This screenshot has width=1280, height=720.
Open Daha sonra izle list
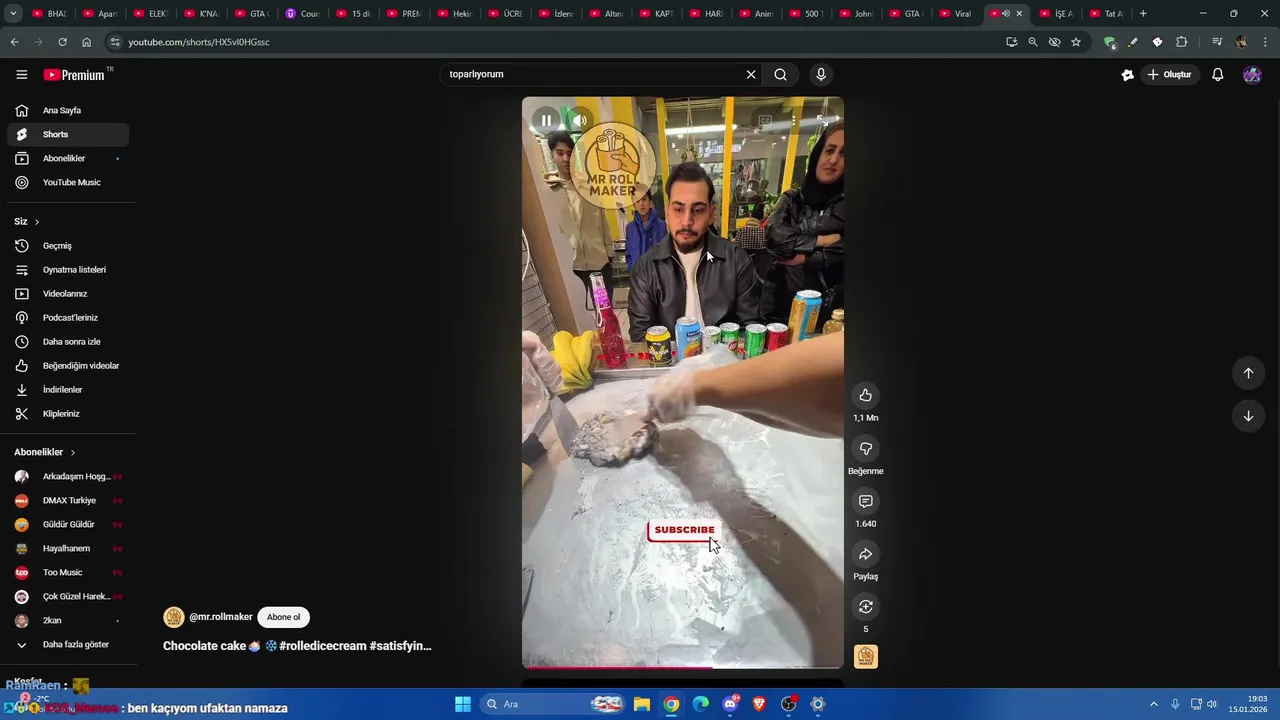(x=68, y=342)
